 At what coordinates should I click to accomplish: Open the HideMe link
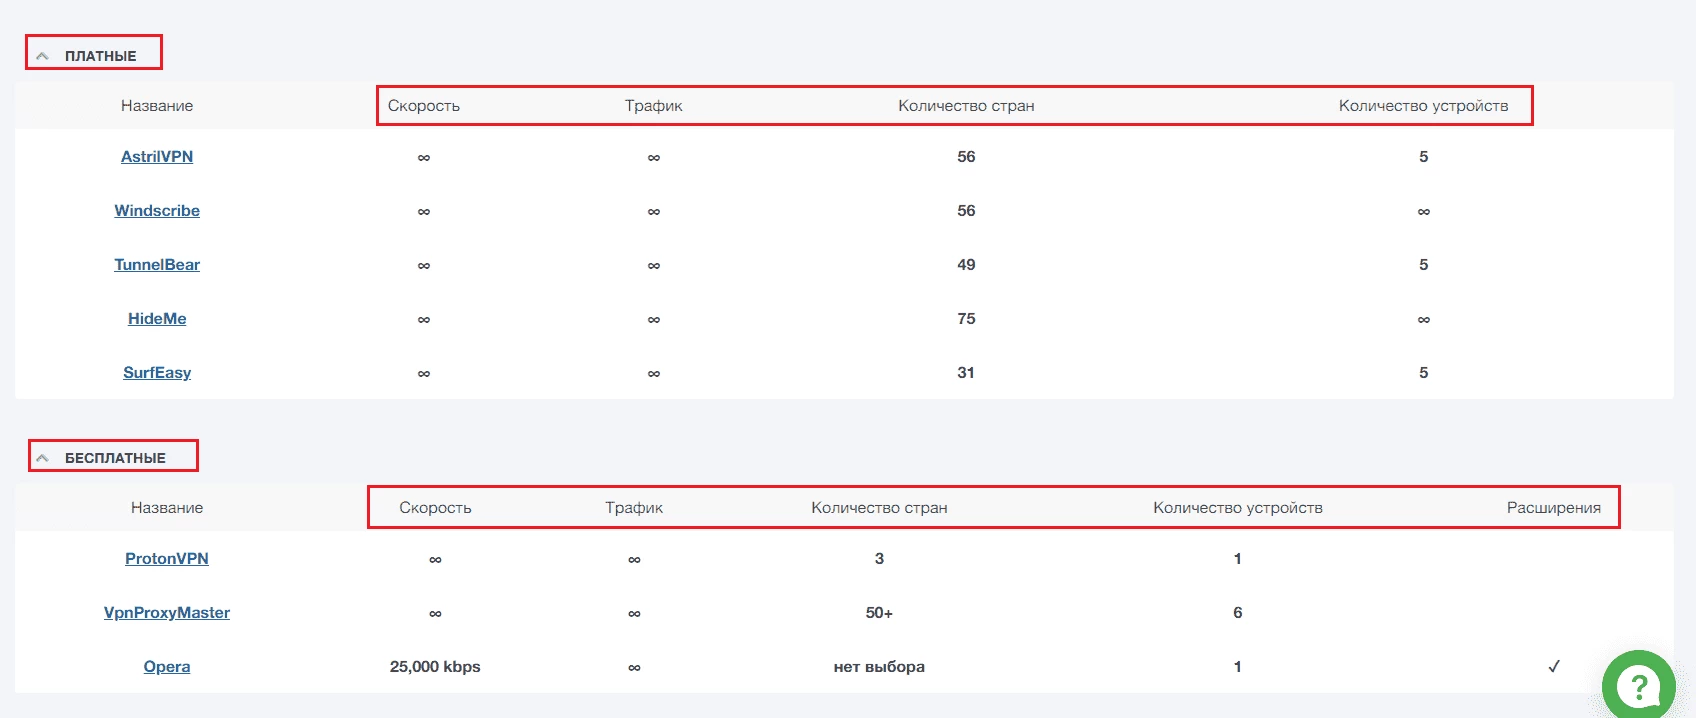point(157,319)
